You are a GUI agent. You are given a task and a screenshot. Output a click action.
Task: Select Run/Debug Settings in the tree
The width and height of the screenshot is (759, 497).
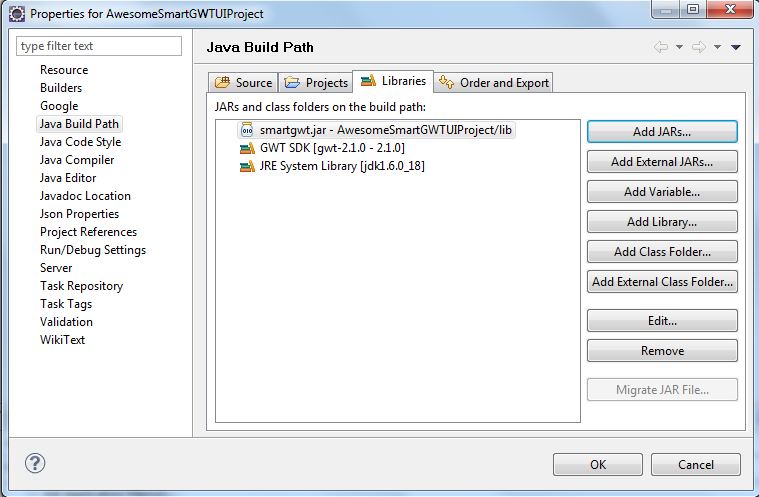93,250
